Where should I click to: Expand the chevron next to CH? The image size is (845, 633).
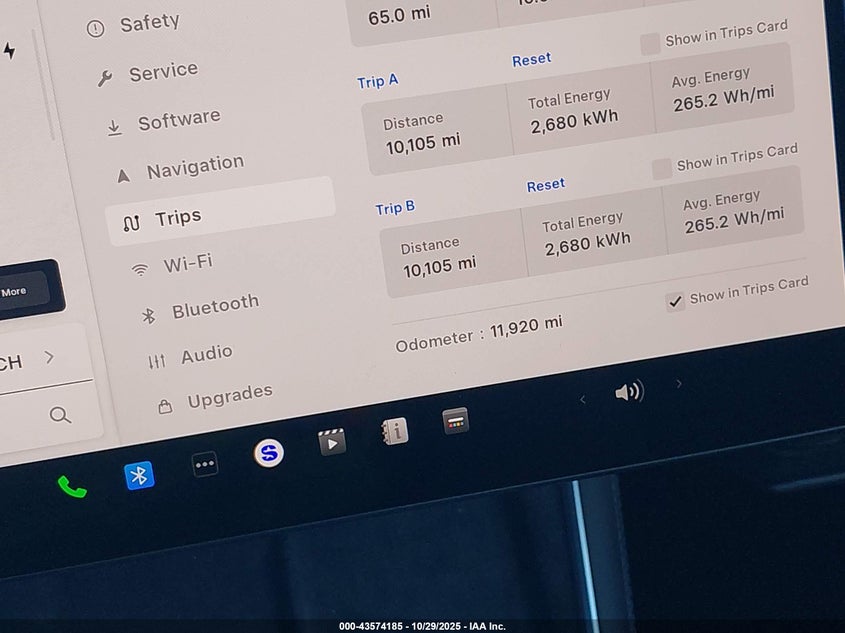49,357
